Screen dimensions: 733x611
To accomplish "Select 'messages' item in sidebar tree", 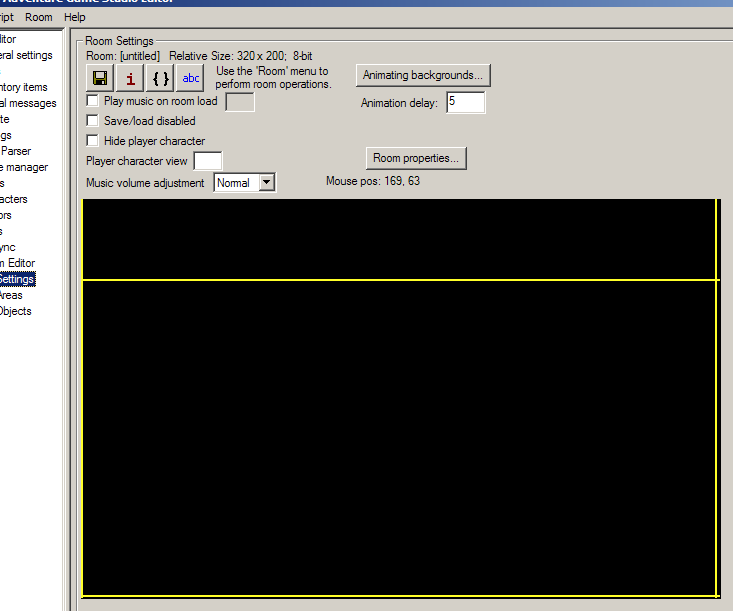I will tap(28, 103).
